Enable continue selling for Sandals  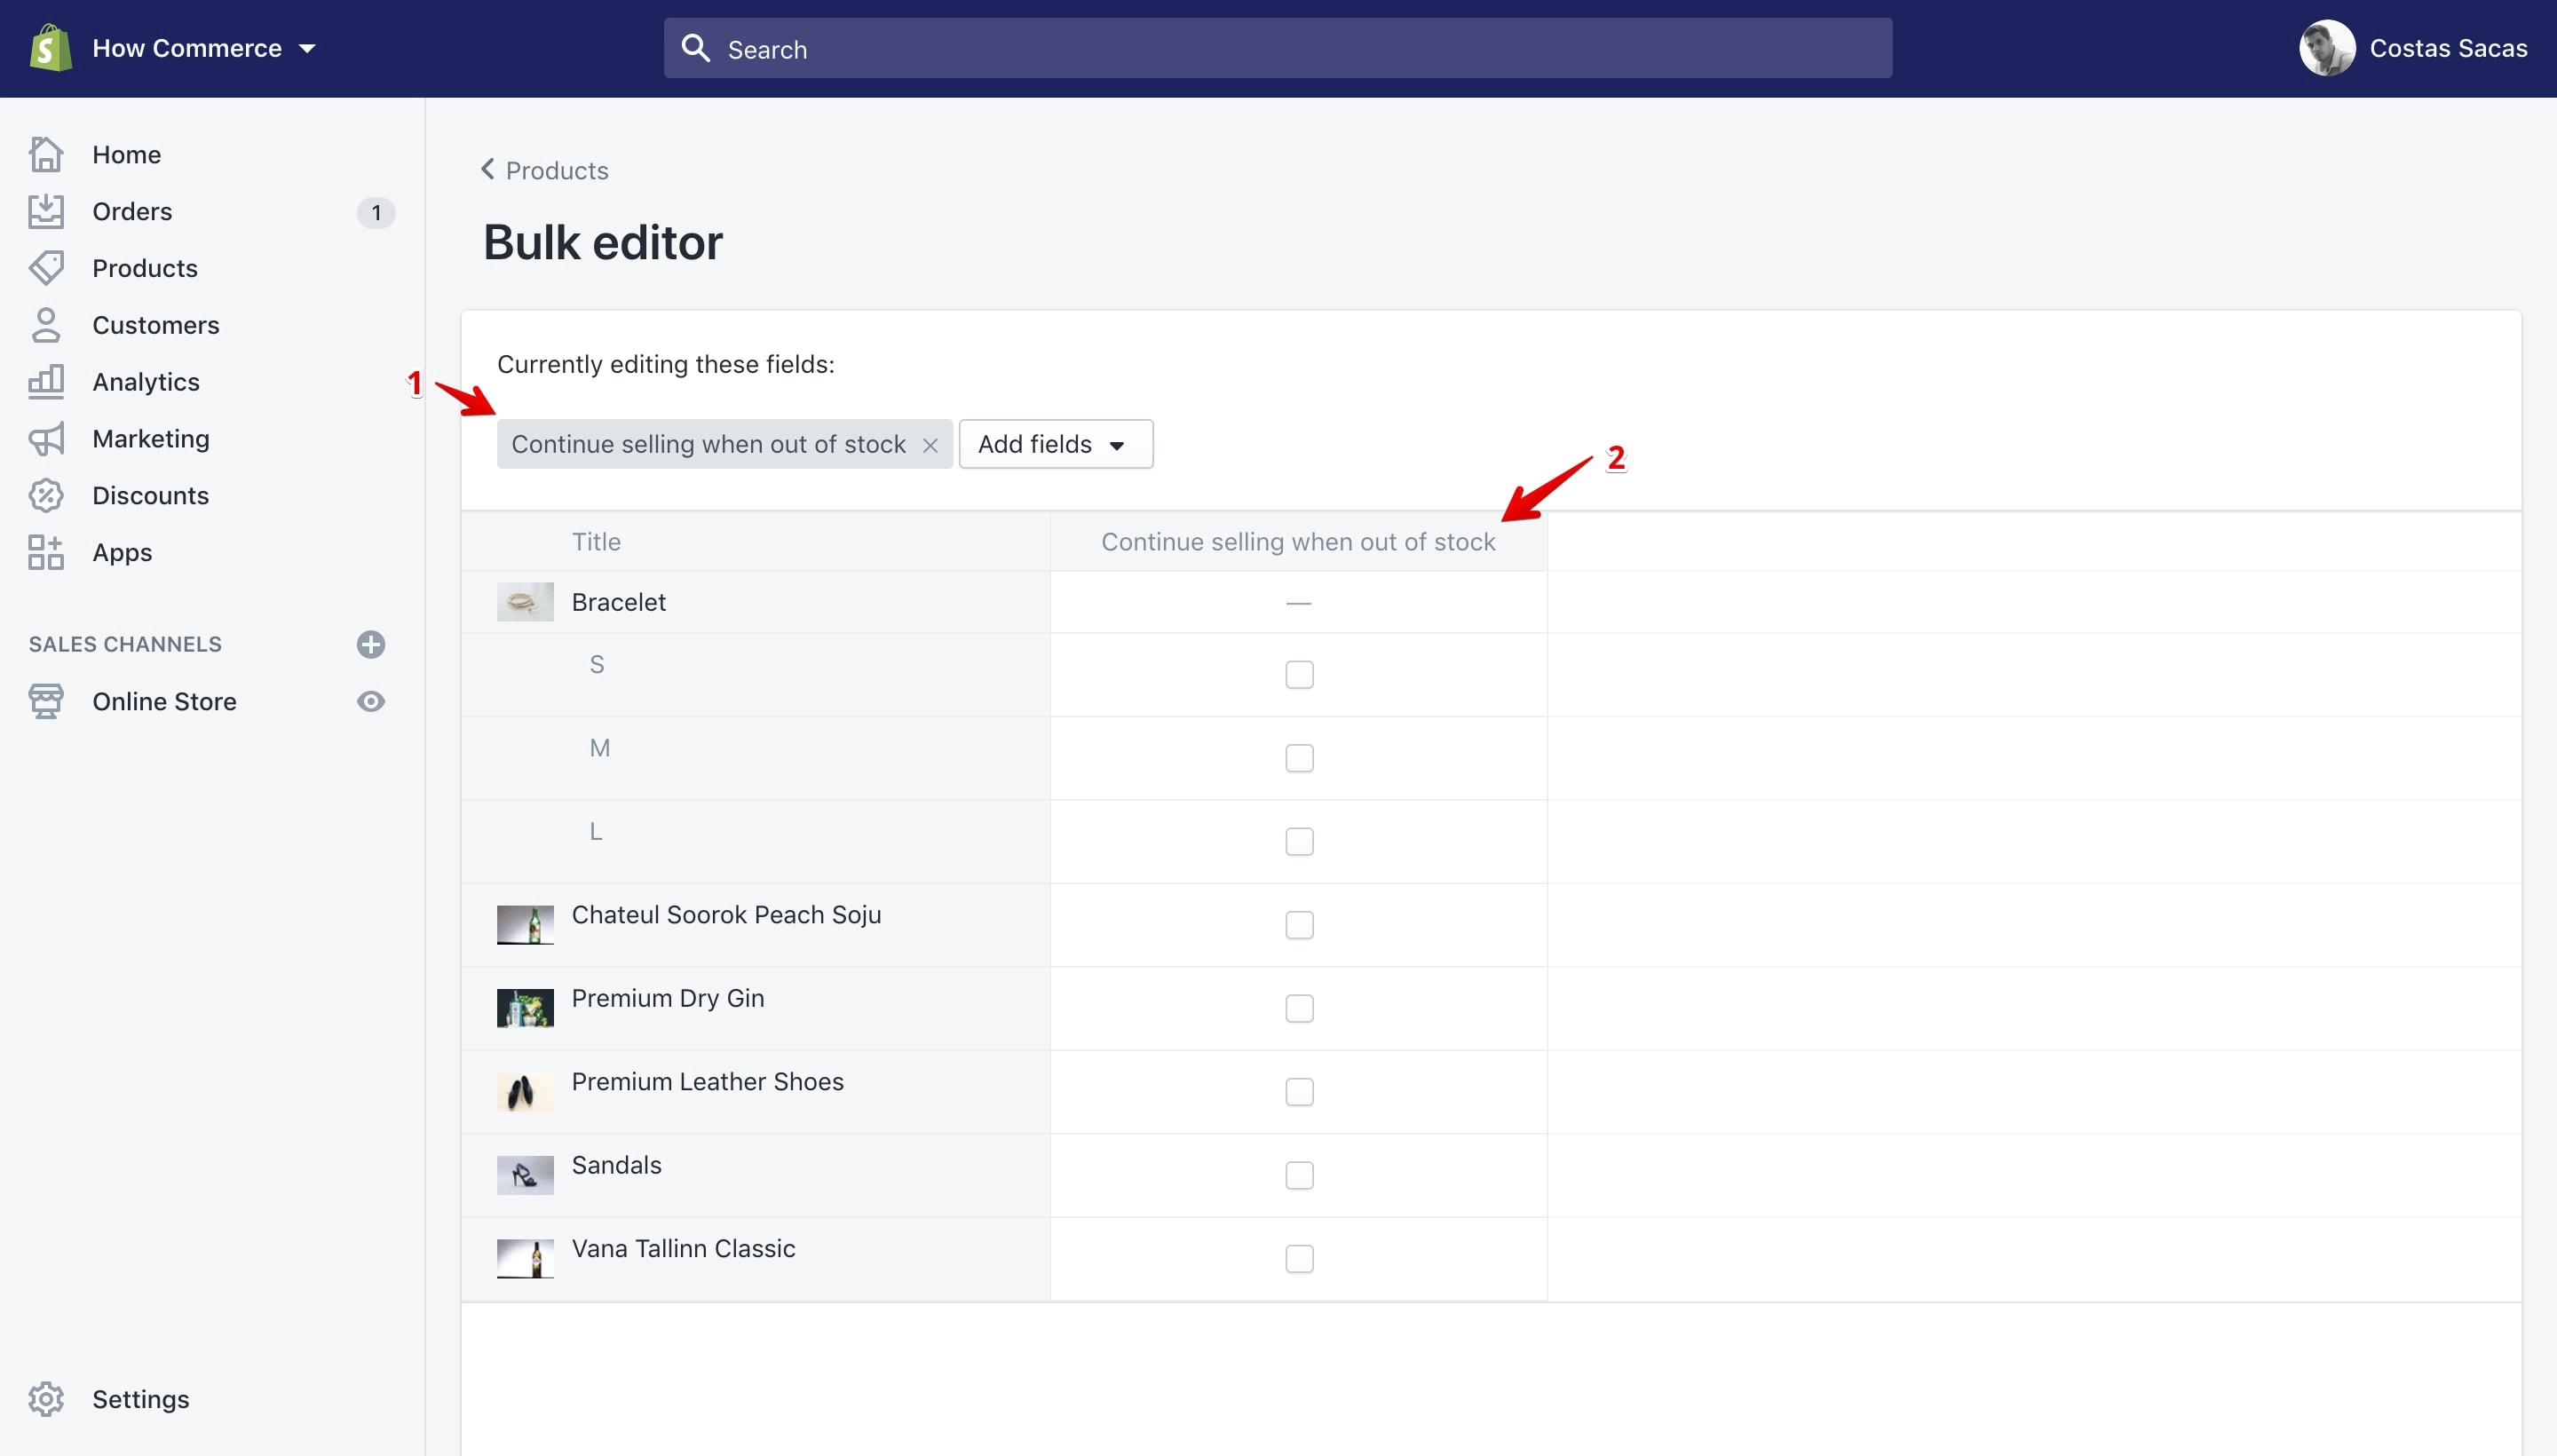pos(1299,1175)
